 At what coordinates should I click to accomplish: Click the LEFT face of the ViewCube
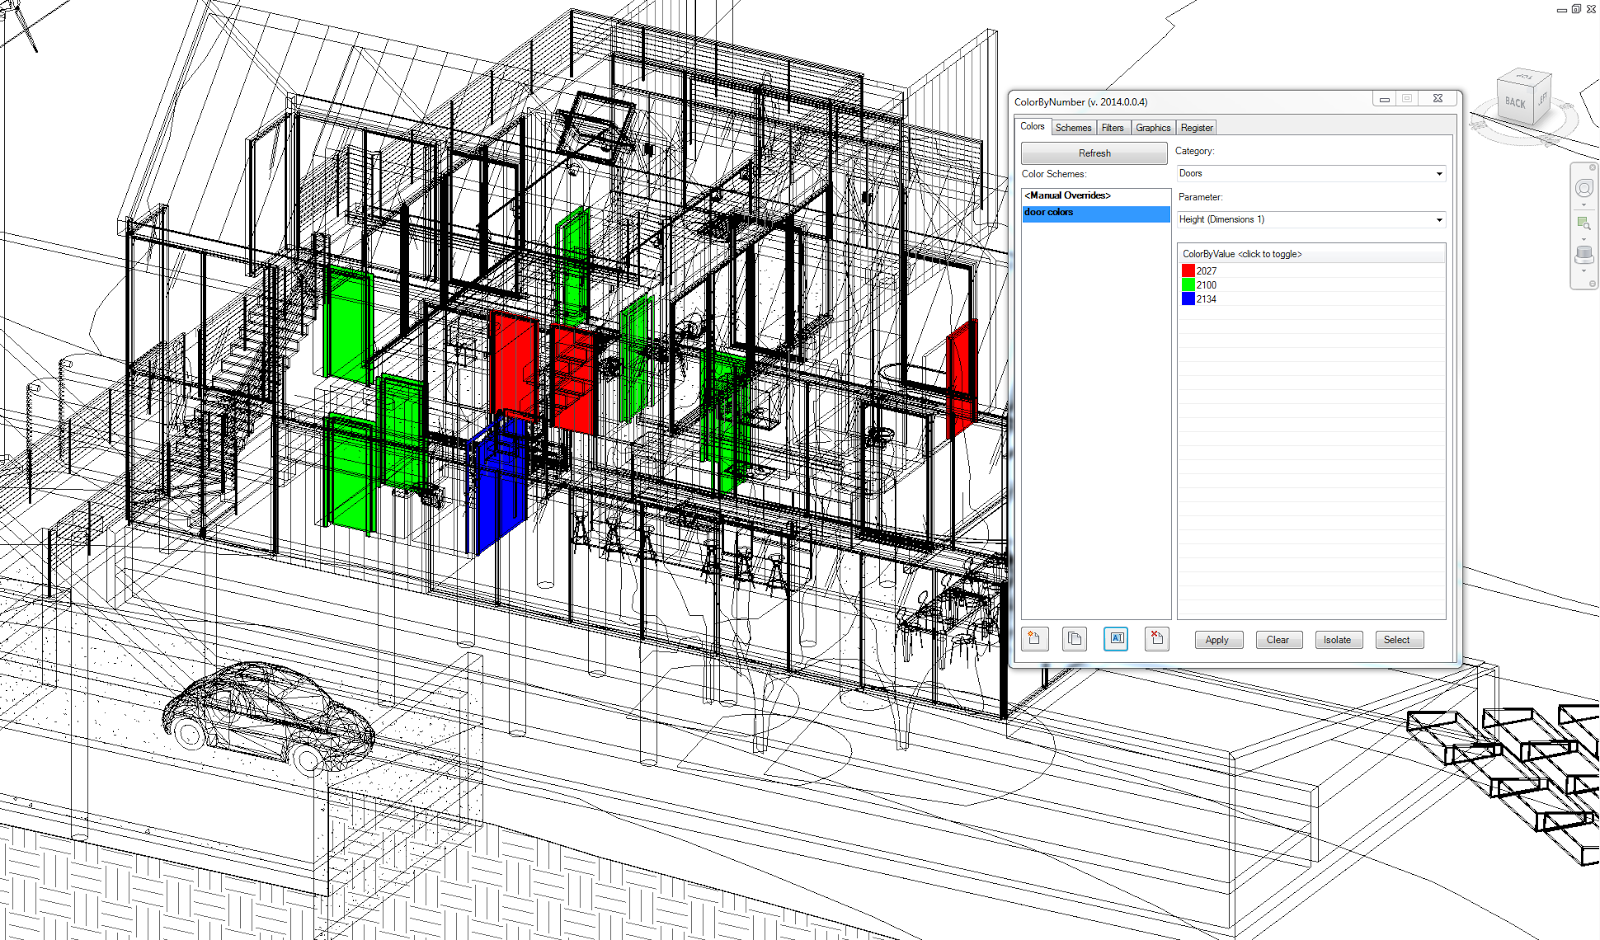[x=1543, y=99]
